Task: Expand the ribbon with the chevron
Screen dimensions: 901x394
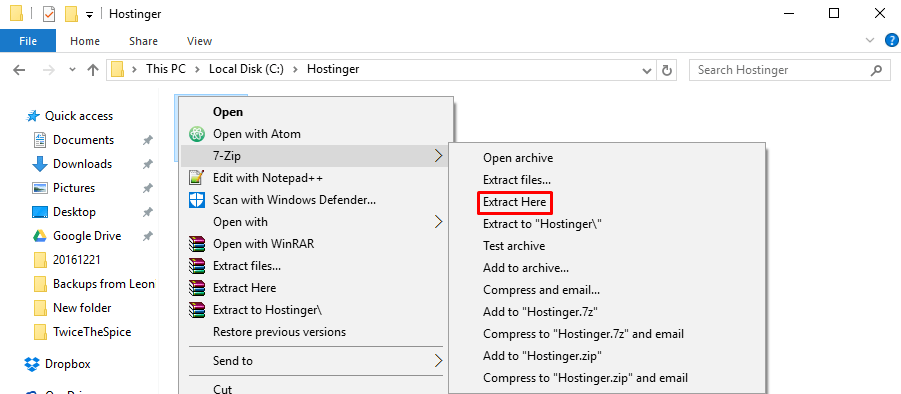Action: tap(870, 40)
